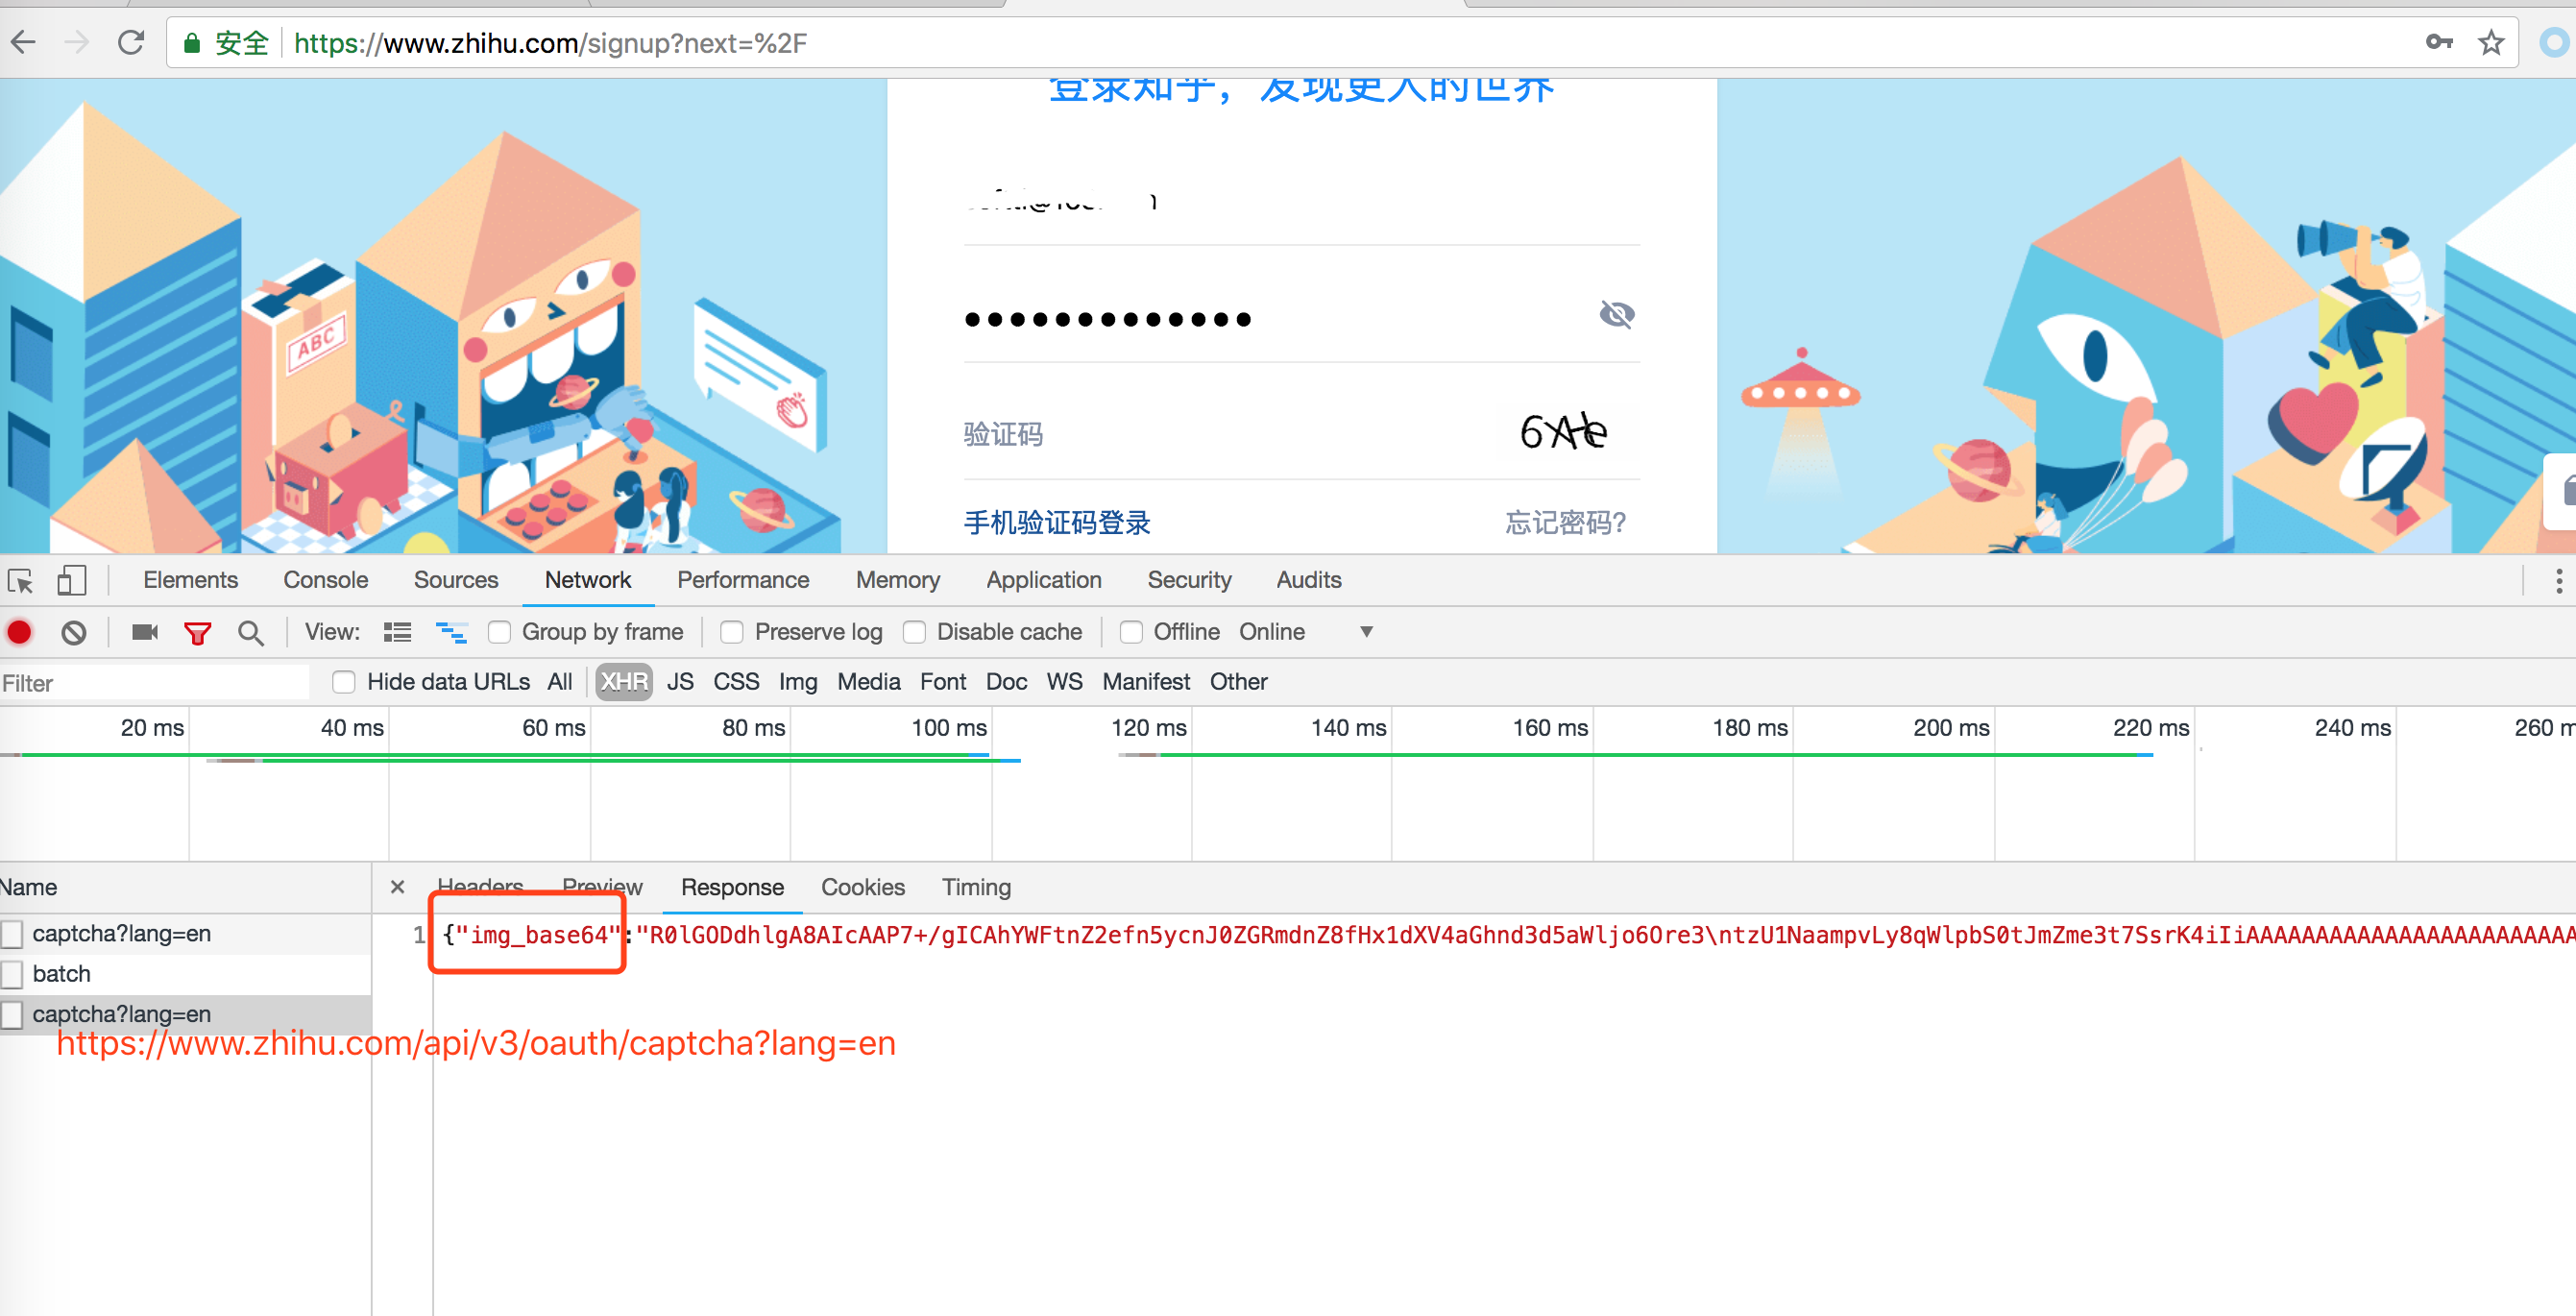Enable the Disable cache checkbox
The image size is (2576, 1316).
[x=914, y=632]
